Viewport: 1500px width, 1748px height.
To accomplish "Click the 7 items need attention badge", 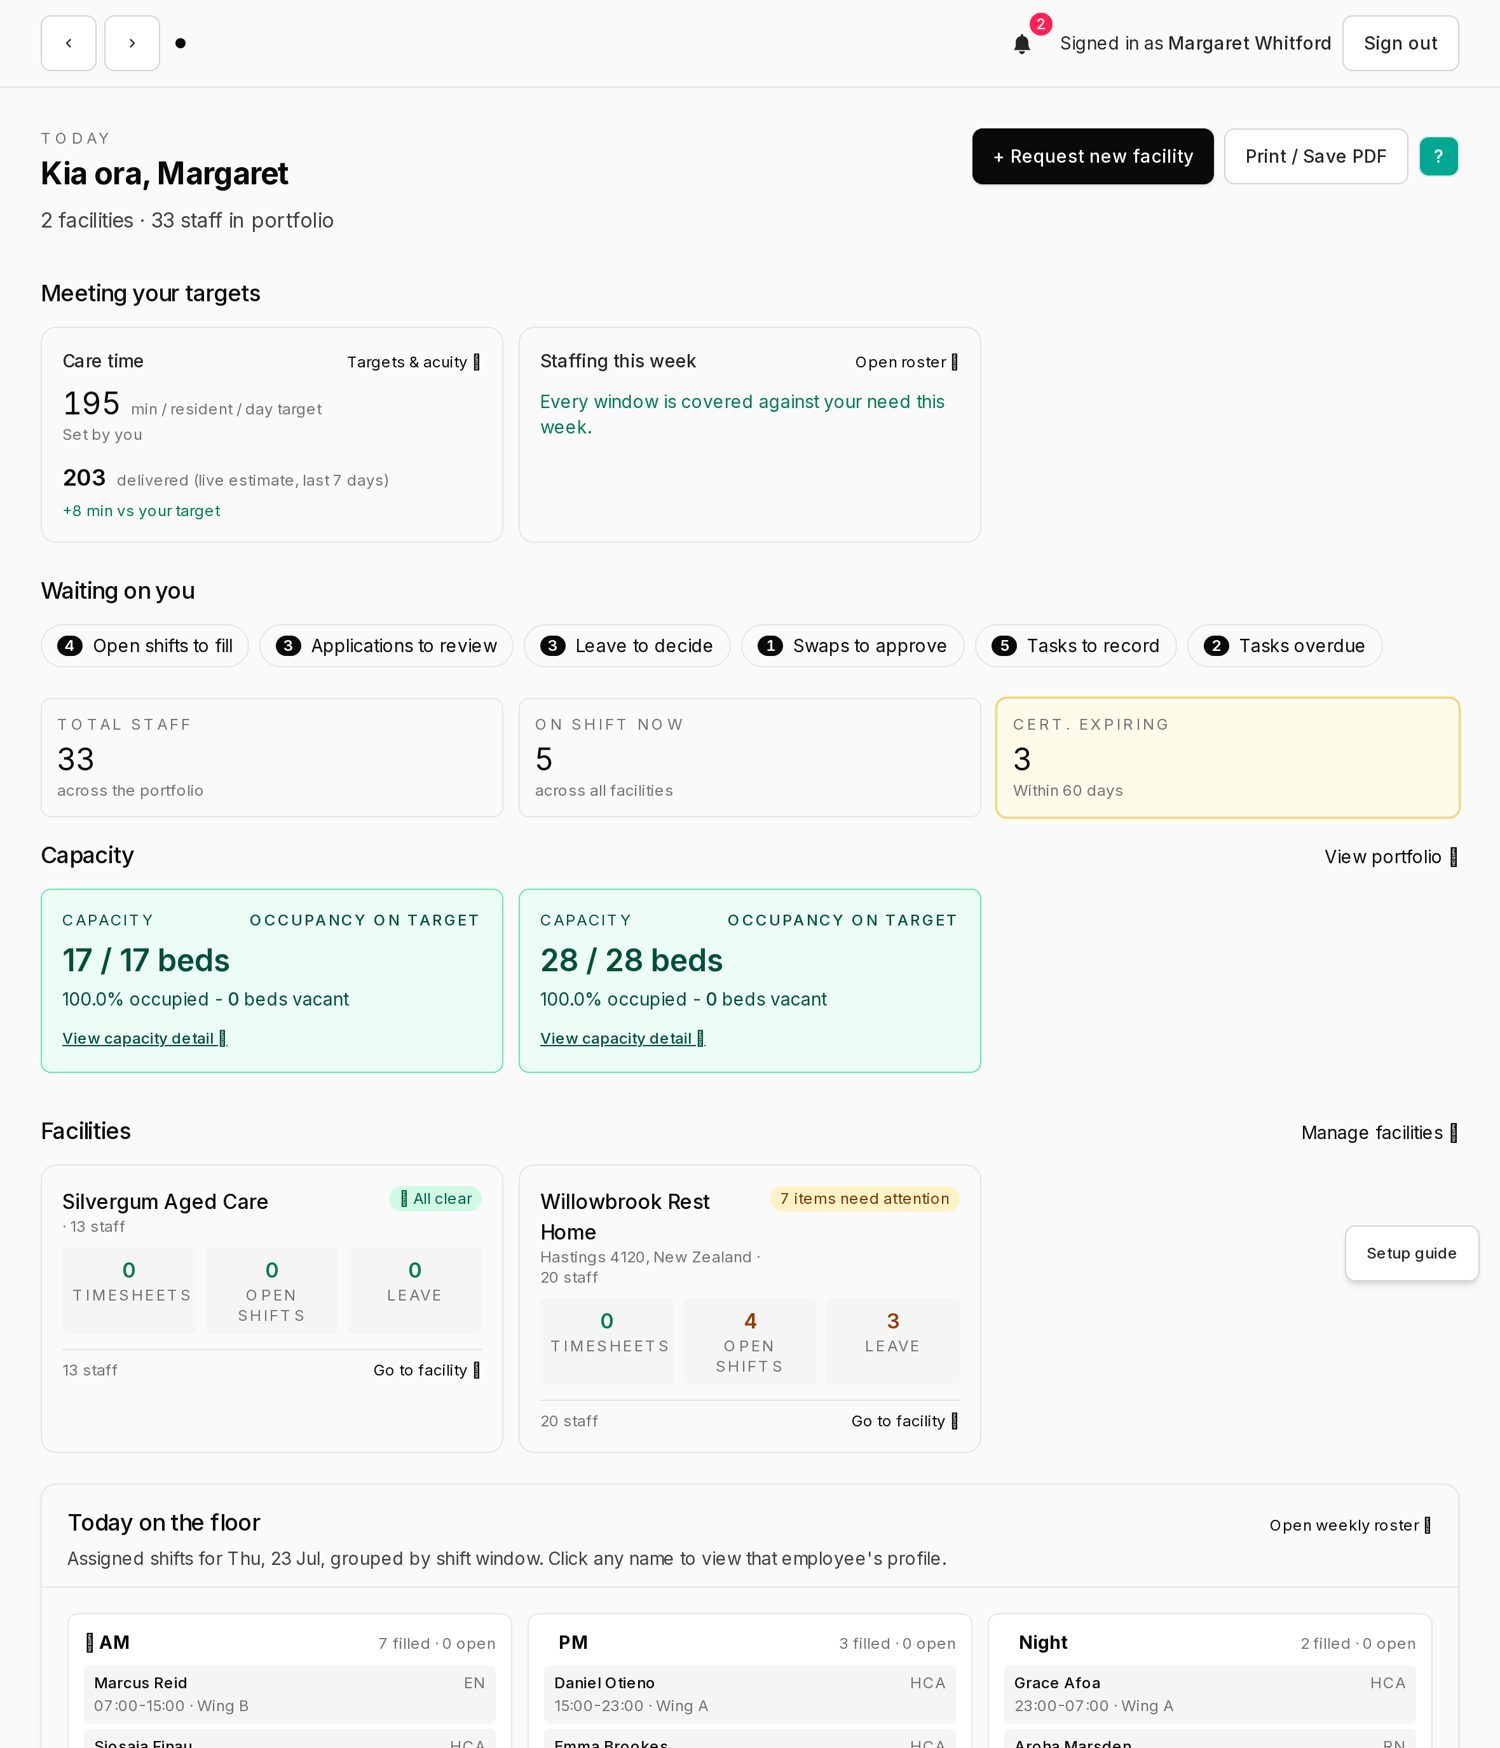I will [x=865, y=1199].
